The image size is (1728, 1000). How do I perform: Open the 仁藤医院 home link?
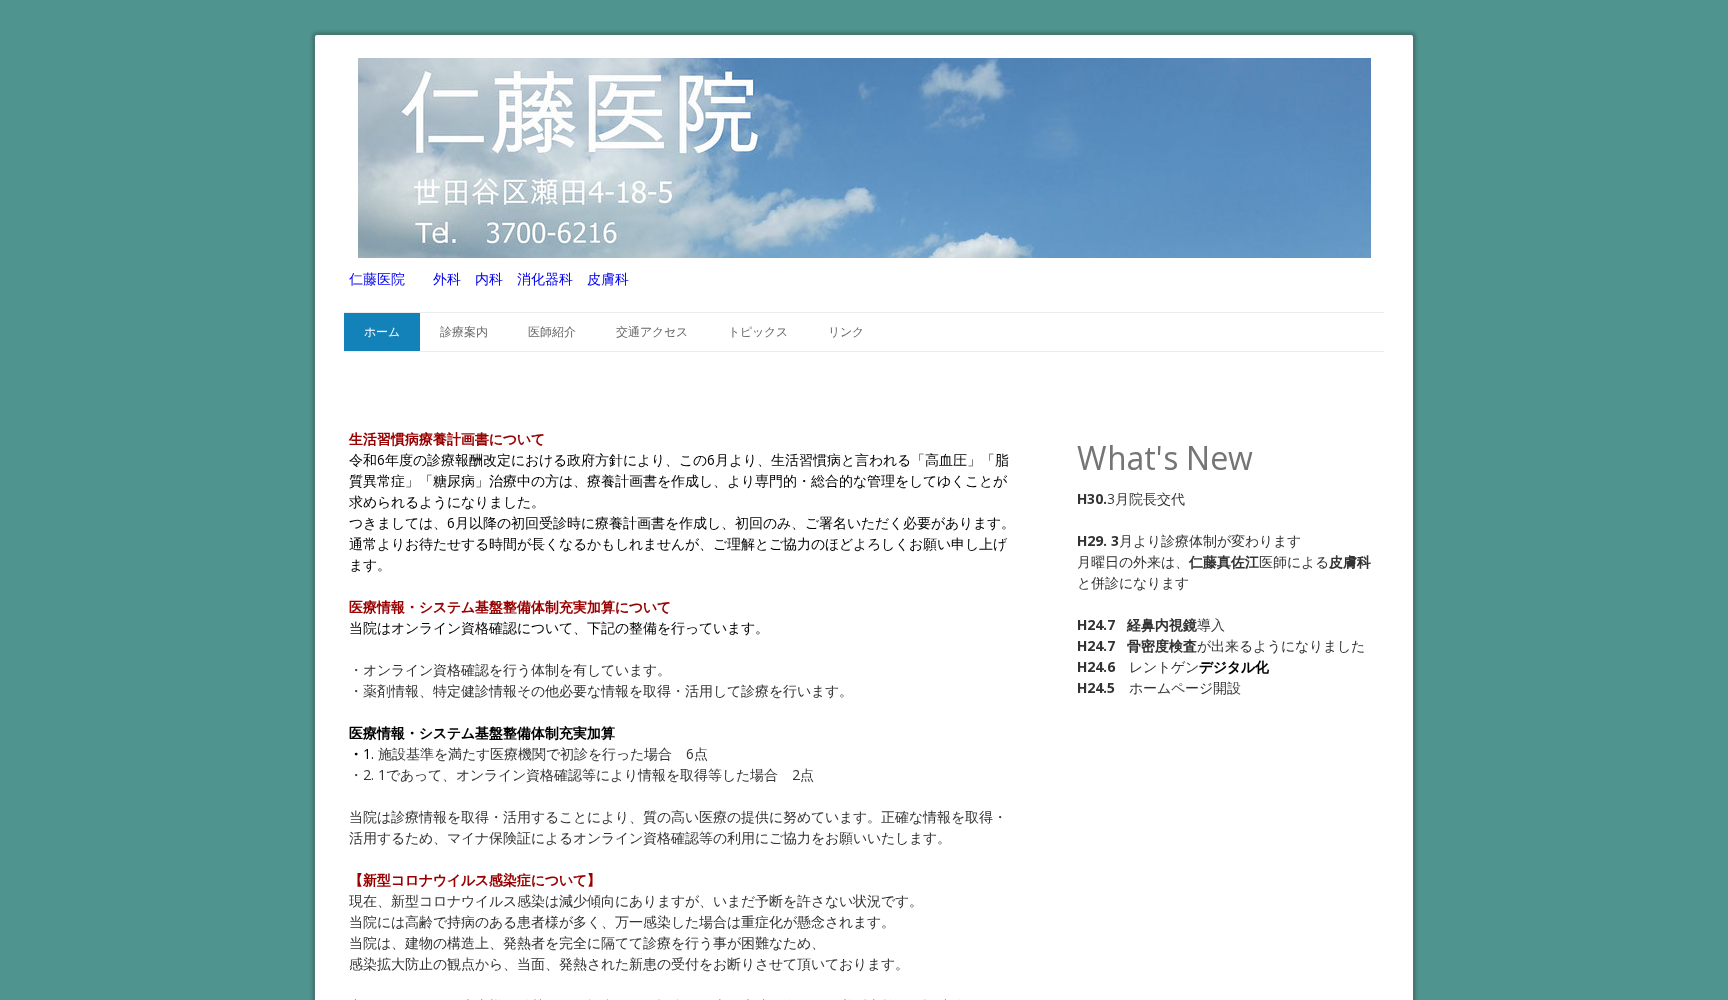(x=376, y=280)
